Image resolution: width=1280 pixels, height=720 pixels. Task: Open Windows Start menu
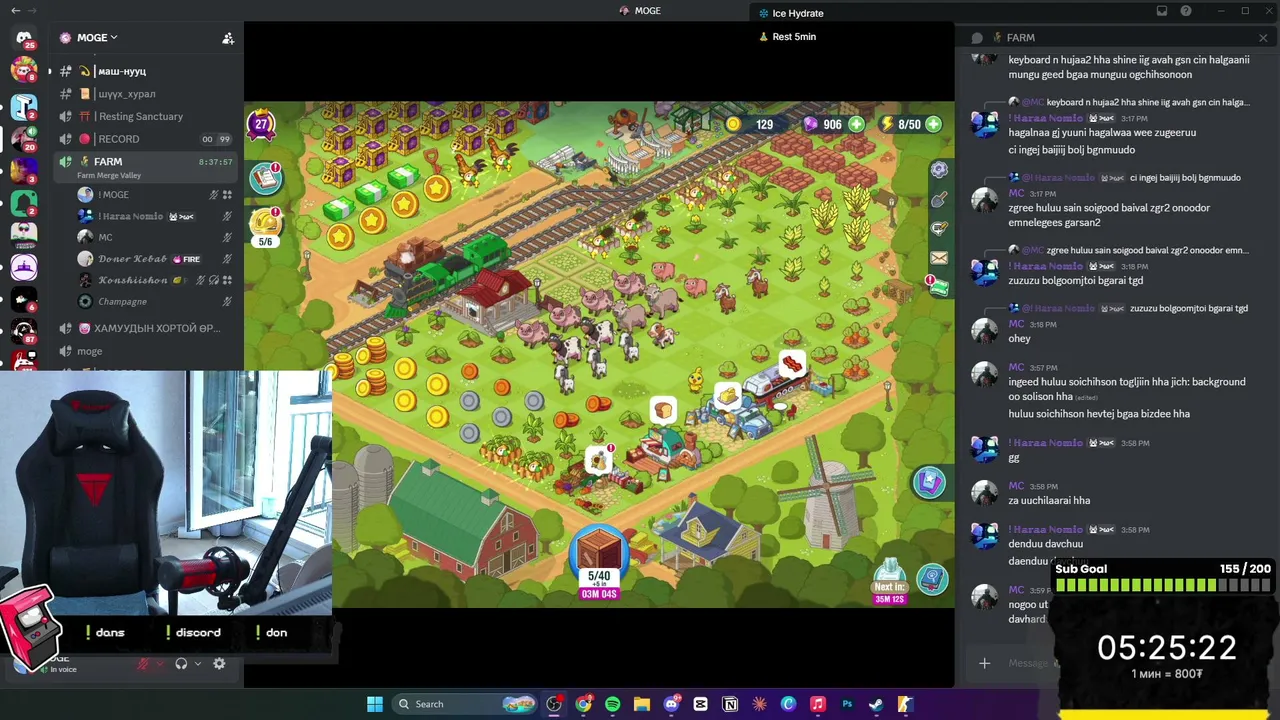click(375, 704)
